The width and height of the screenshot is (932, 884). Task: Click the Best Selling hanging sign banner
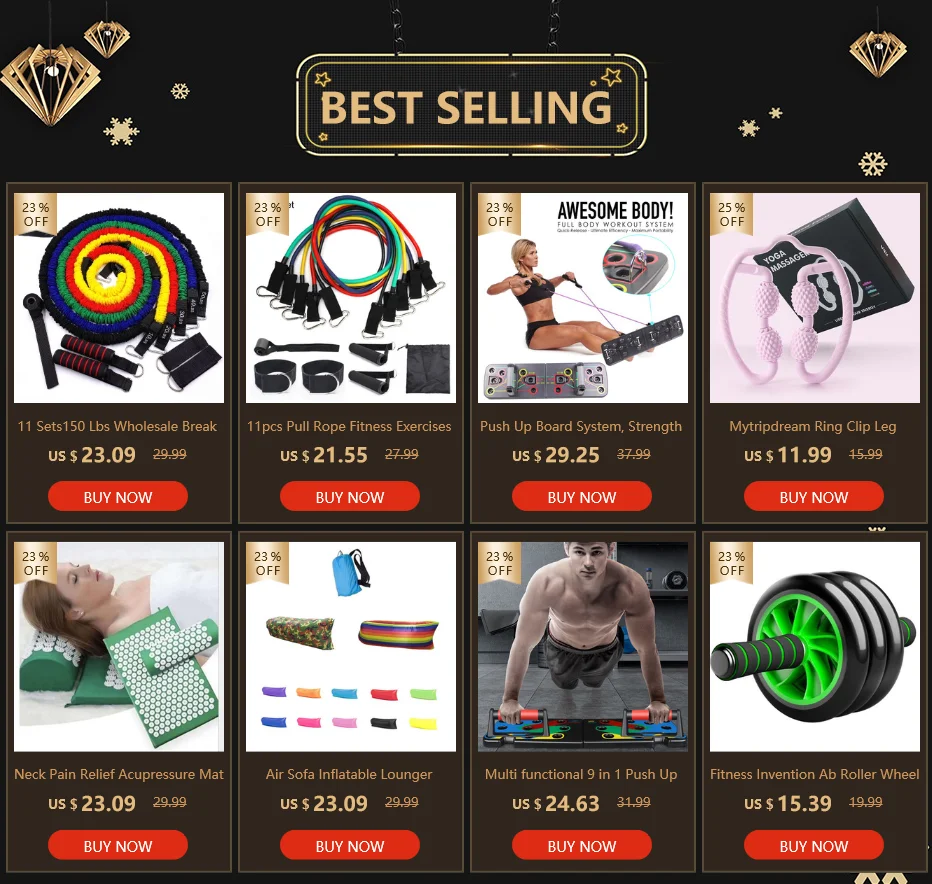[471, 105]
